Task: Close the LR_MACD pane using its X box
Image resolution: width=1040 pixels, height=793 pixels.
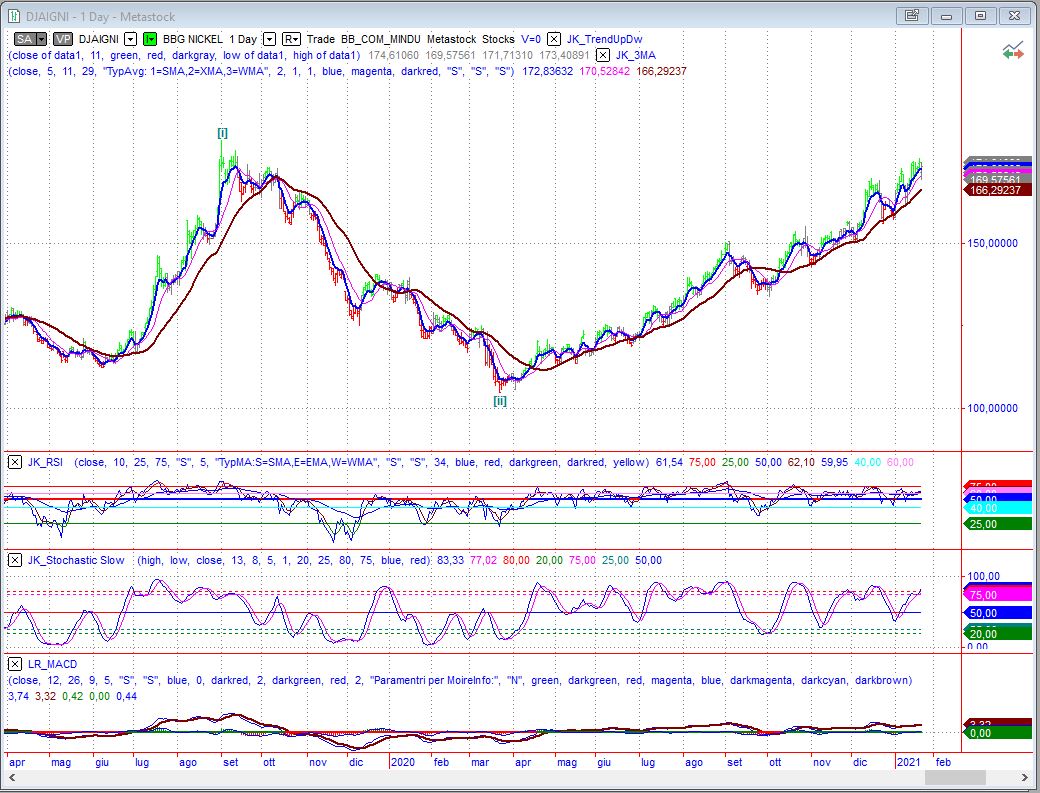Action: tap(15, 664)
